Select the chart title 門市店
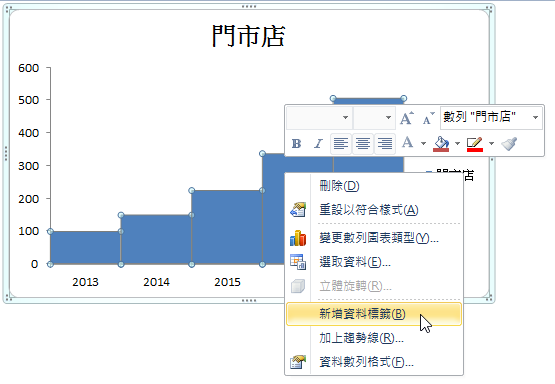This screenshot has height=384, width=555. [248, 36]
